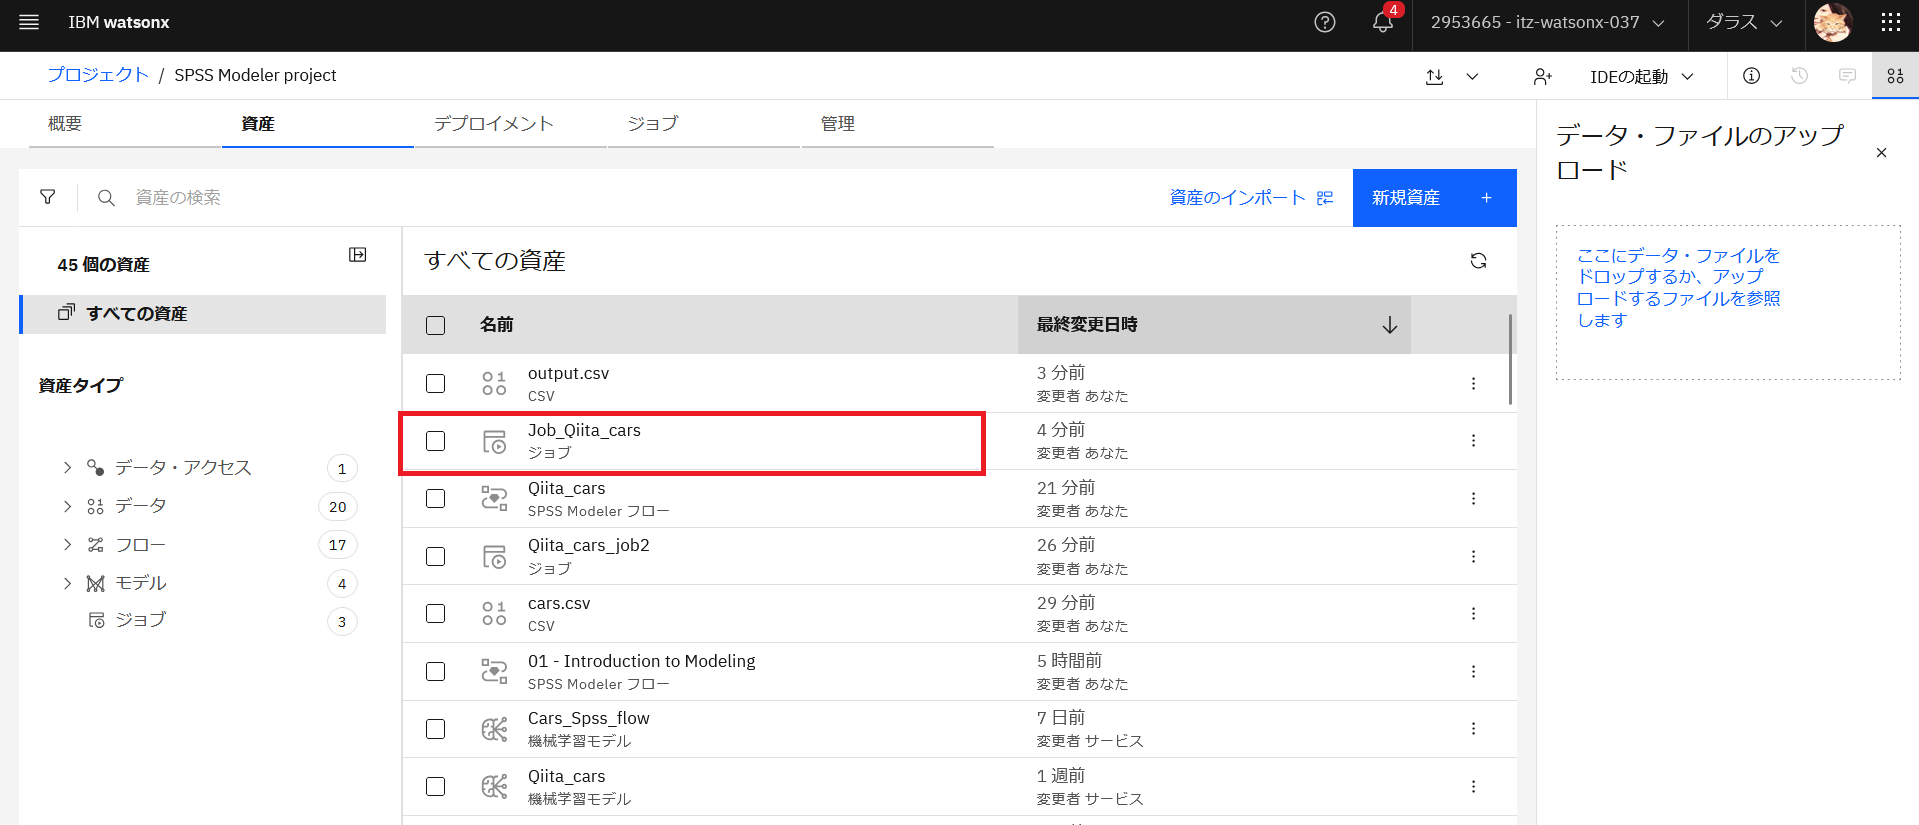This screenshot has height=825, width=1919.
Task: Open overflow menu for cars.csv
Action: [x=1473, y=613]
